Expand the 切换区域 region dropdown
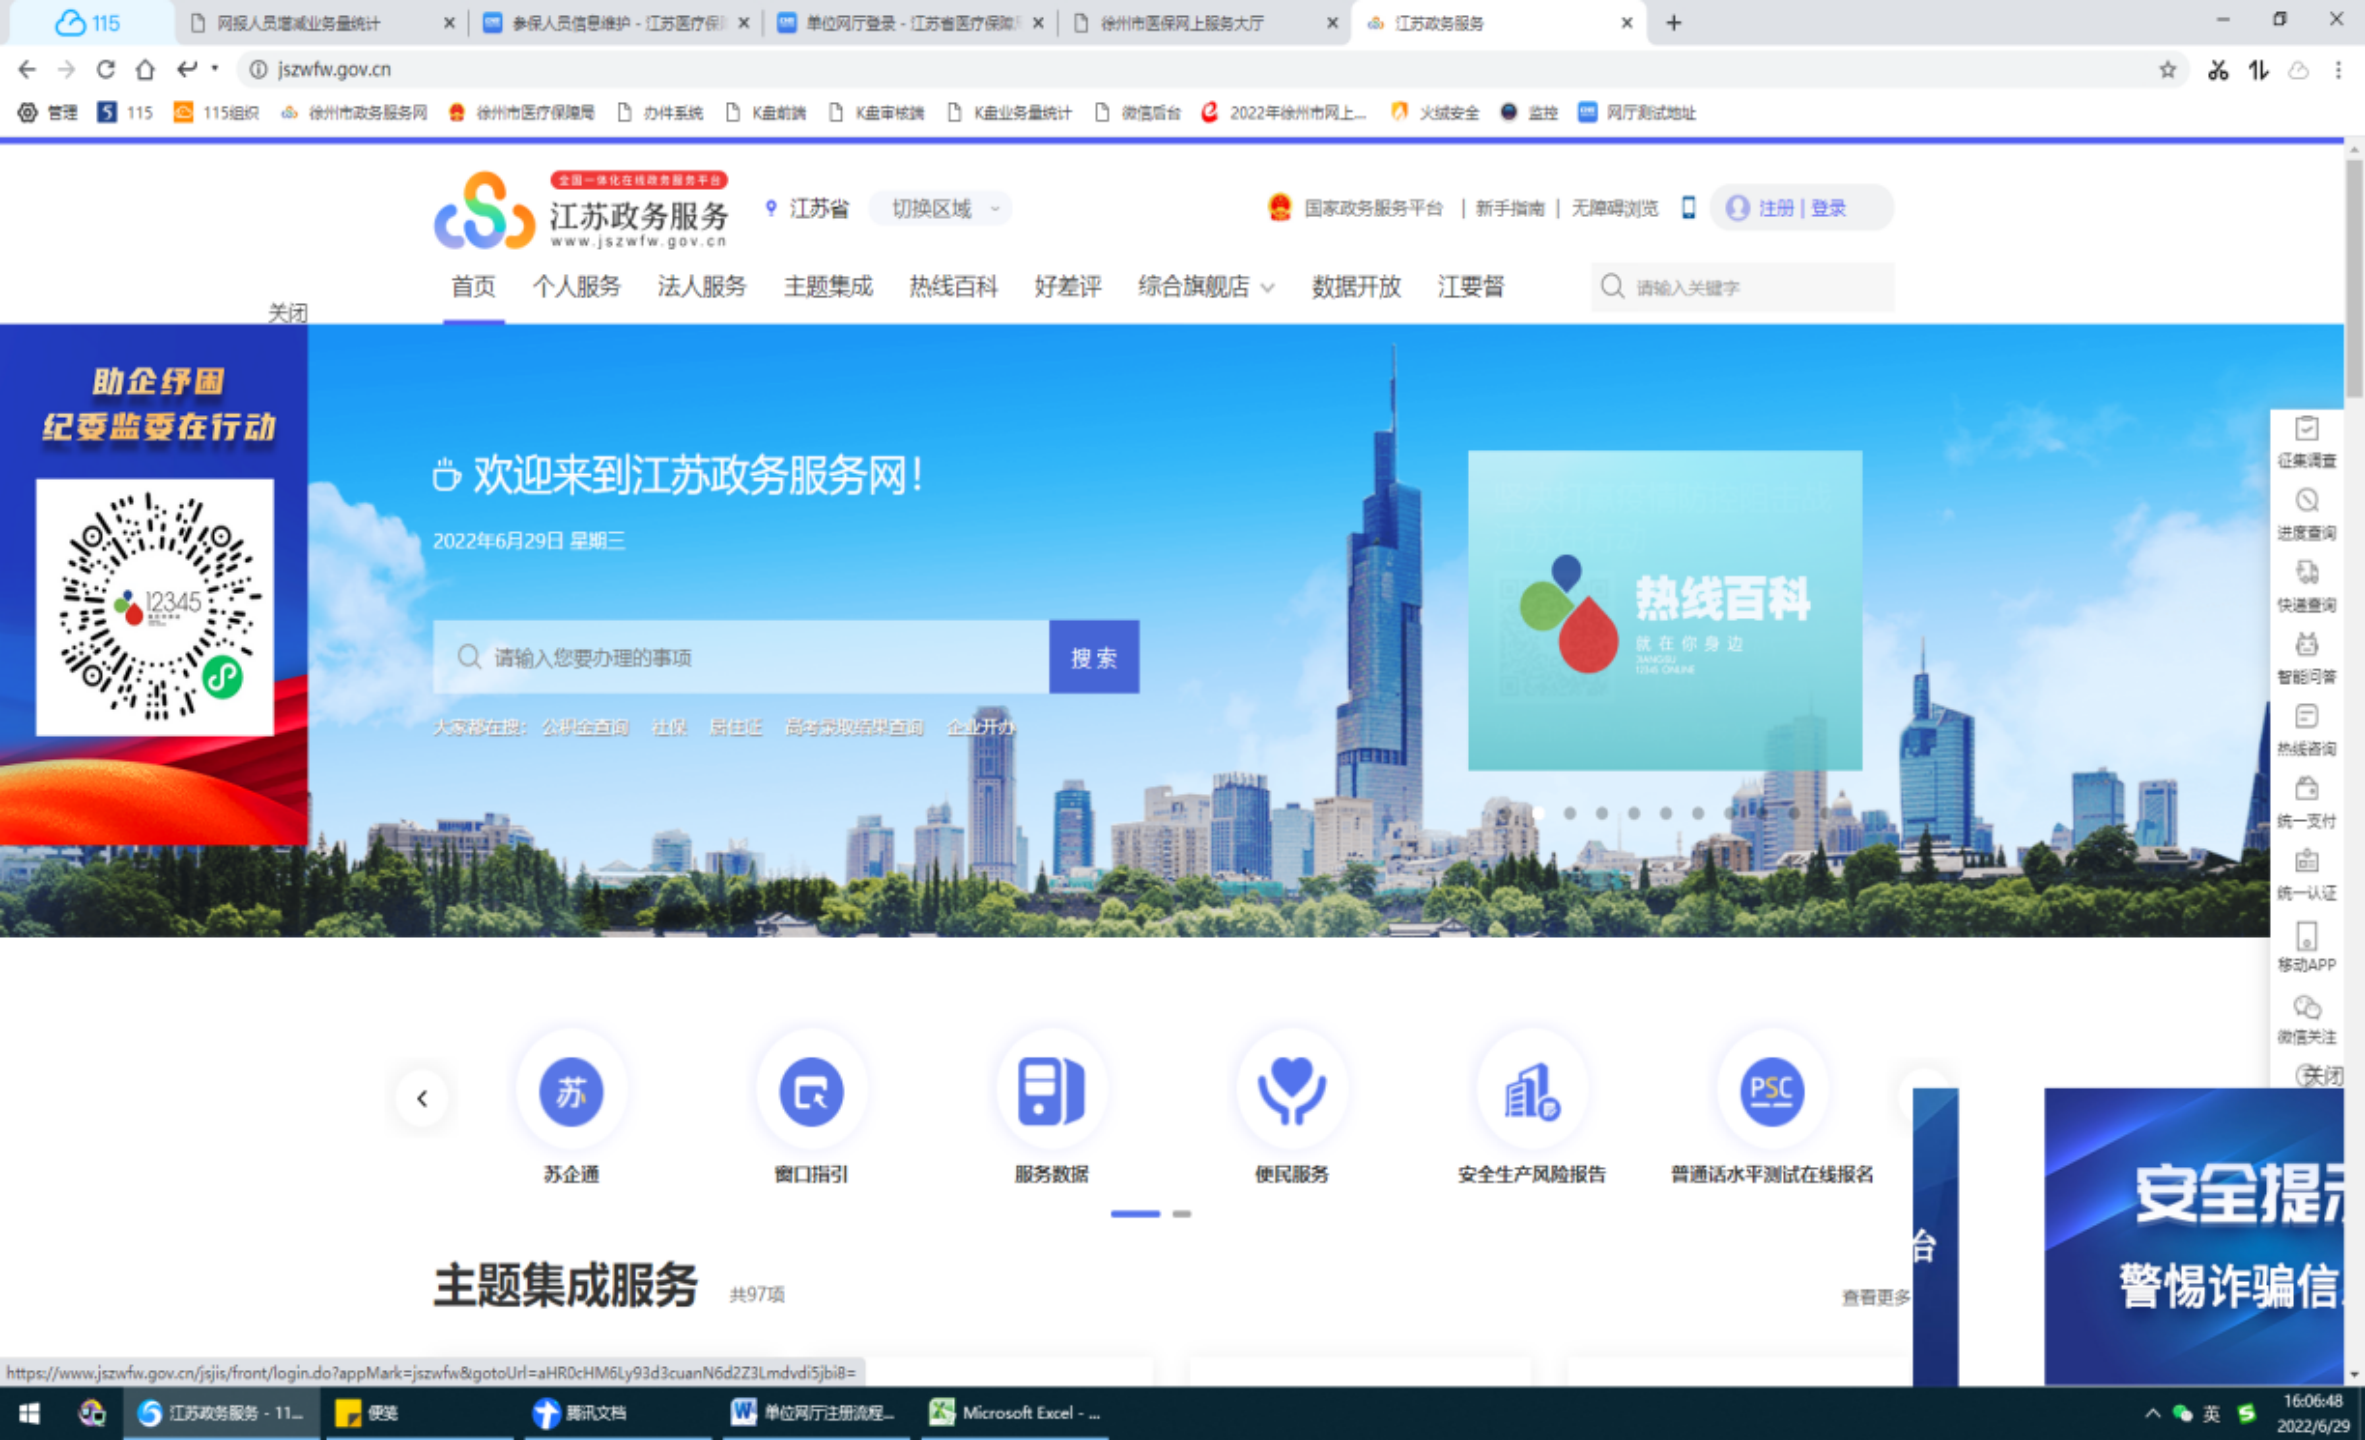The width and height of the screenshot is (2365, 1440). click(x=941, y=209)
